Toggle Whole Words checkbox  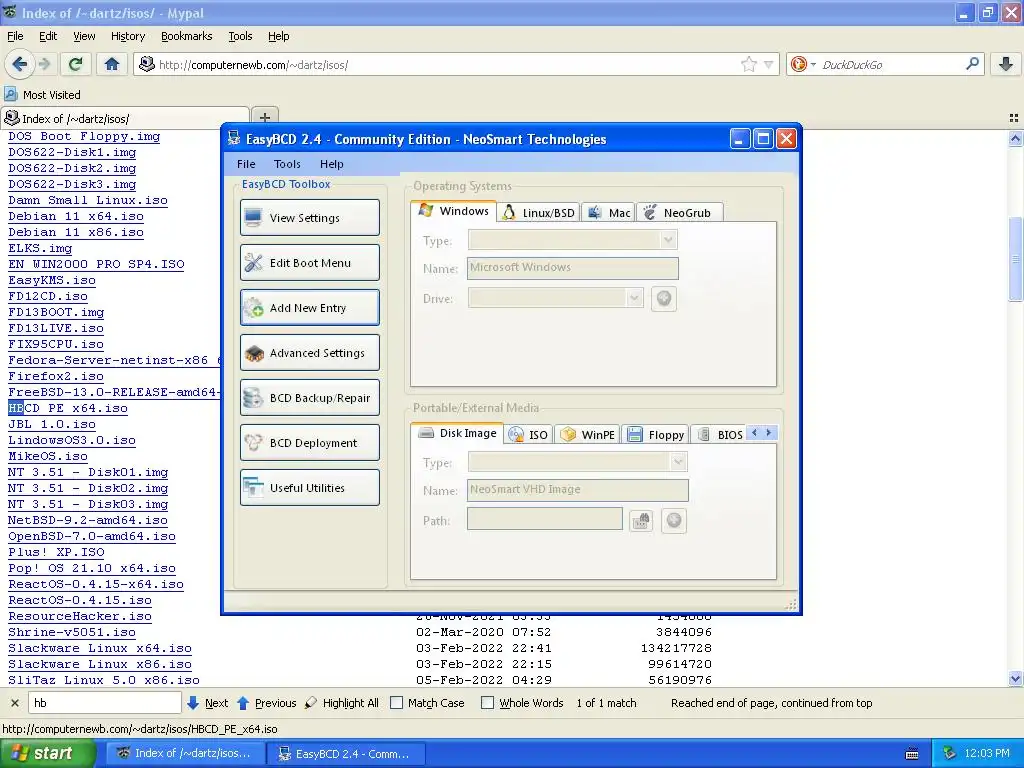[487, 703]
